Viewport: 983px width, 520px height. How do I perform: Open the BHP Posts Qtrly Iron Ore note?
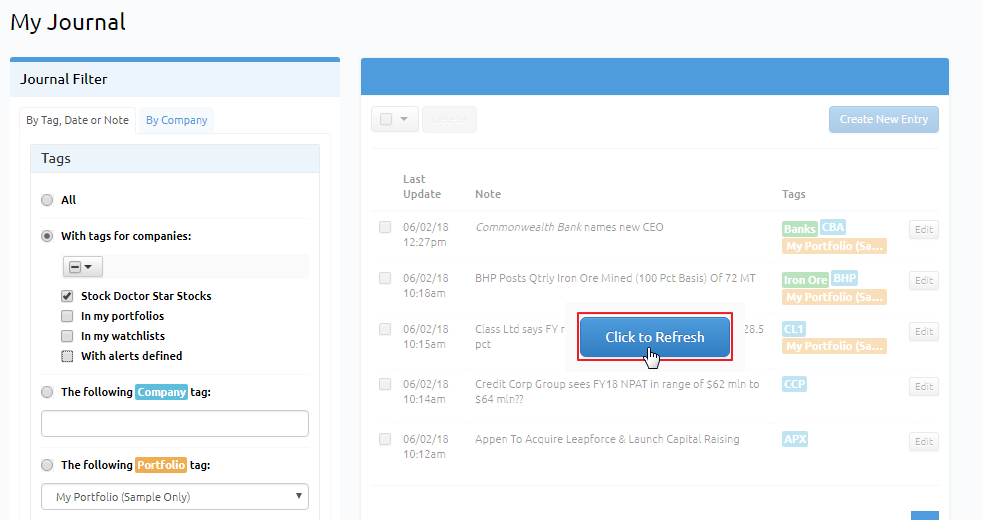[615, 278]
